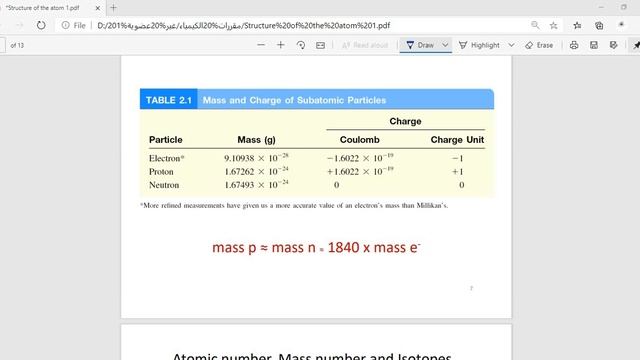Open the profile icon in the browser toolbar
The height and width of the screenshot is (360, 640).
[x=621, y=25]
